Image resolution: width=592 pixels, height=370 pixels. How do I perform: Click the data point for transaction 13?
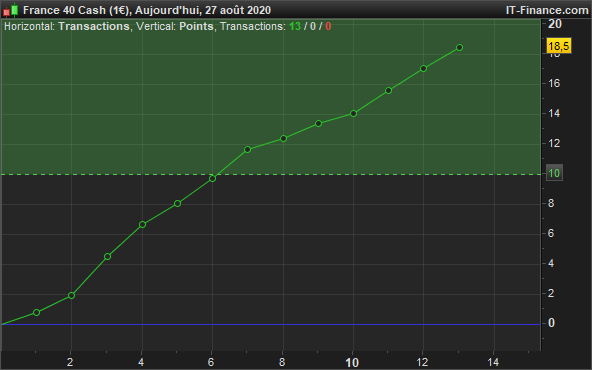[x=459, y=48]
